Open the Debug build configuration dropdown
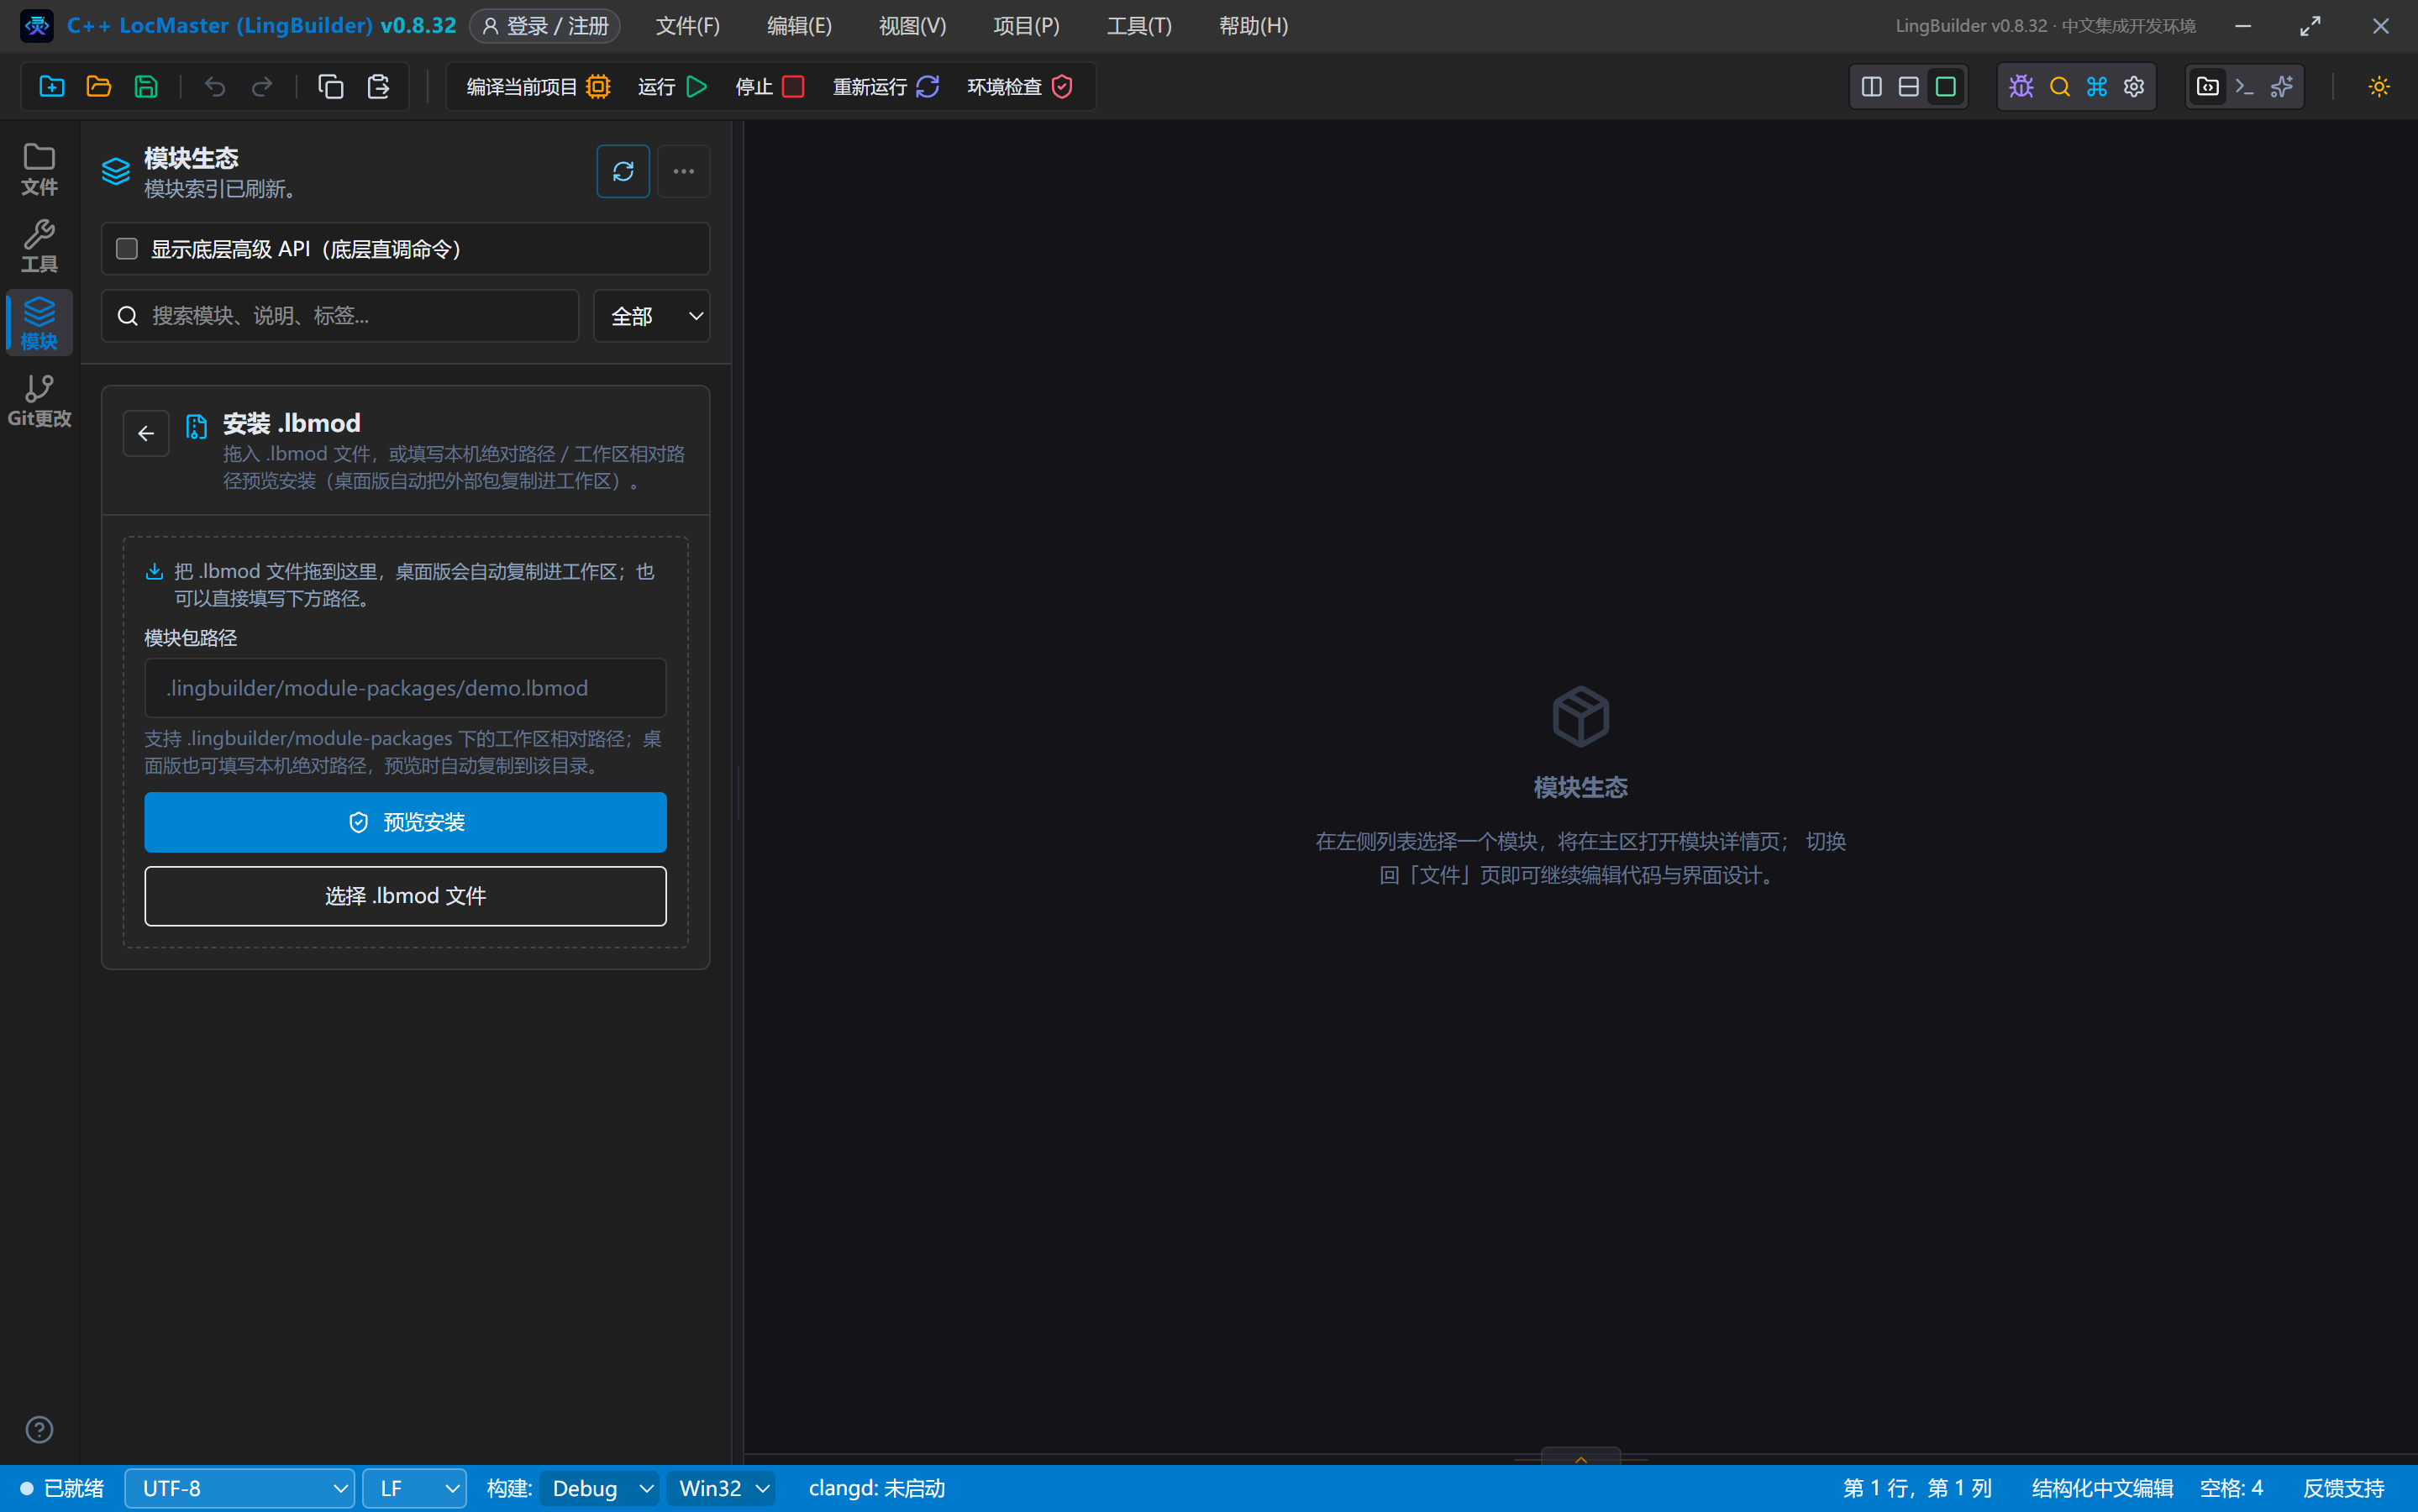This screenshot has width=2418, height=1512. pyautogui.click(x=600, y=1488)
